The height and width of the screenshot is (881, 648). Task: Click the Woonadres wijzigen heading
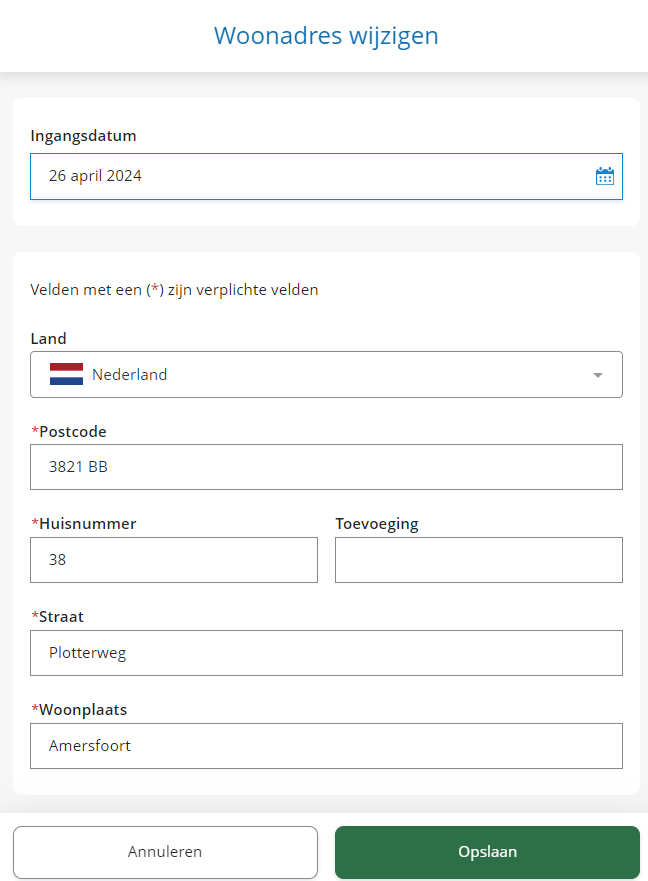(326, 36)
